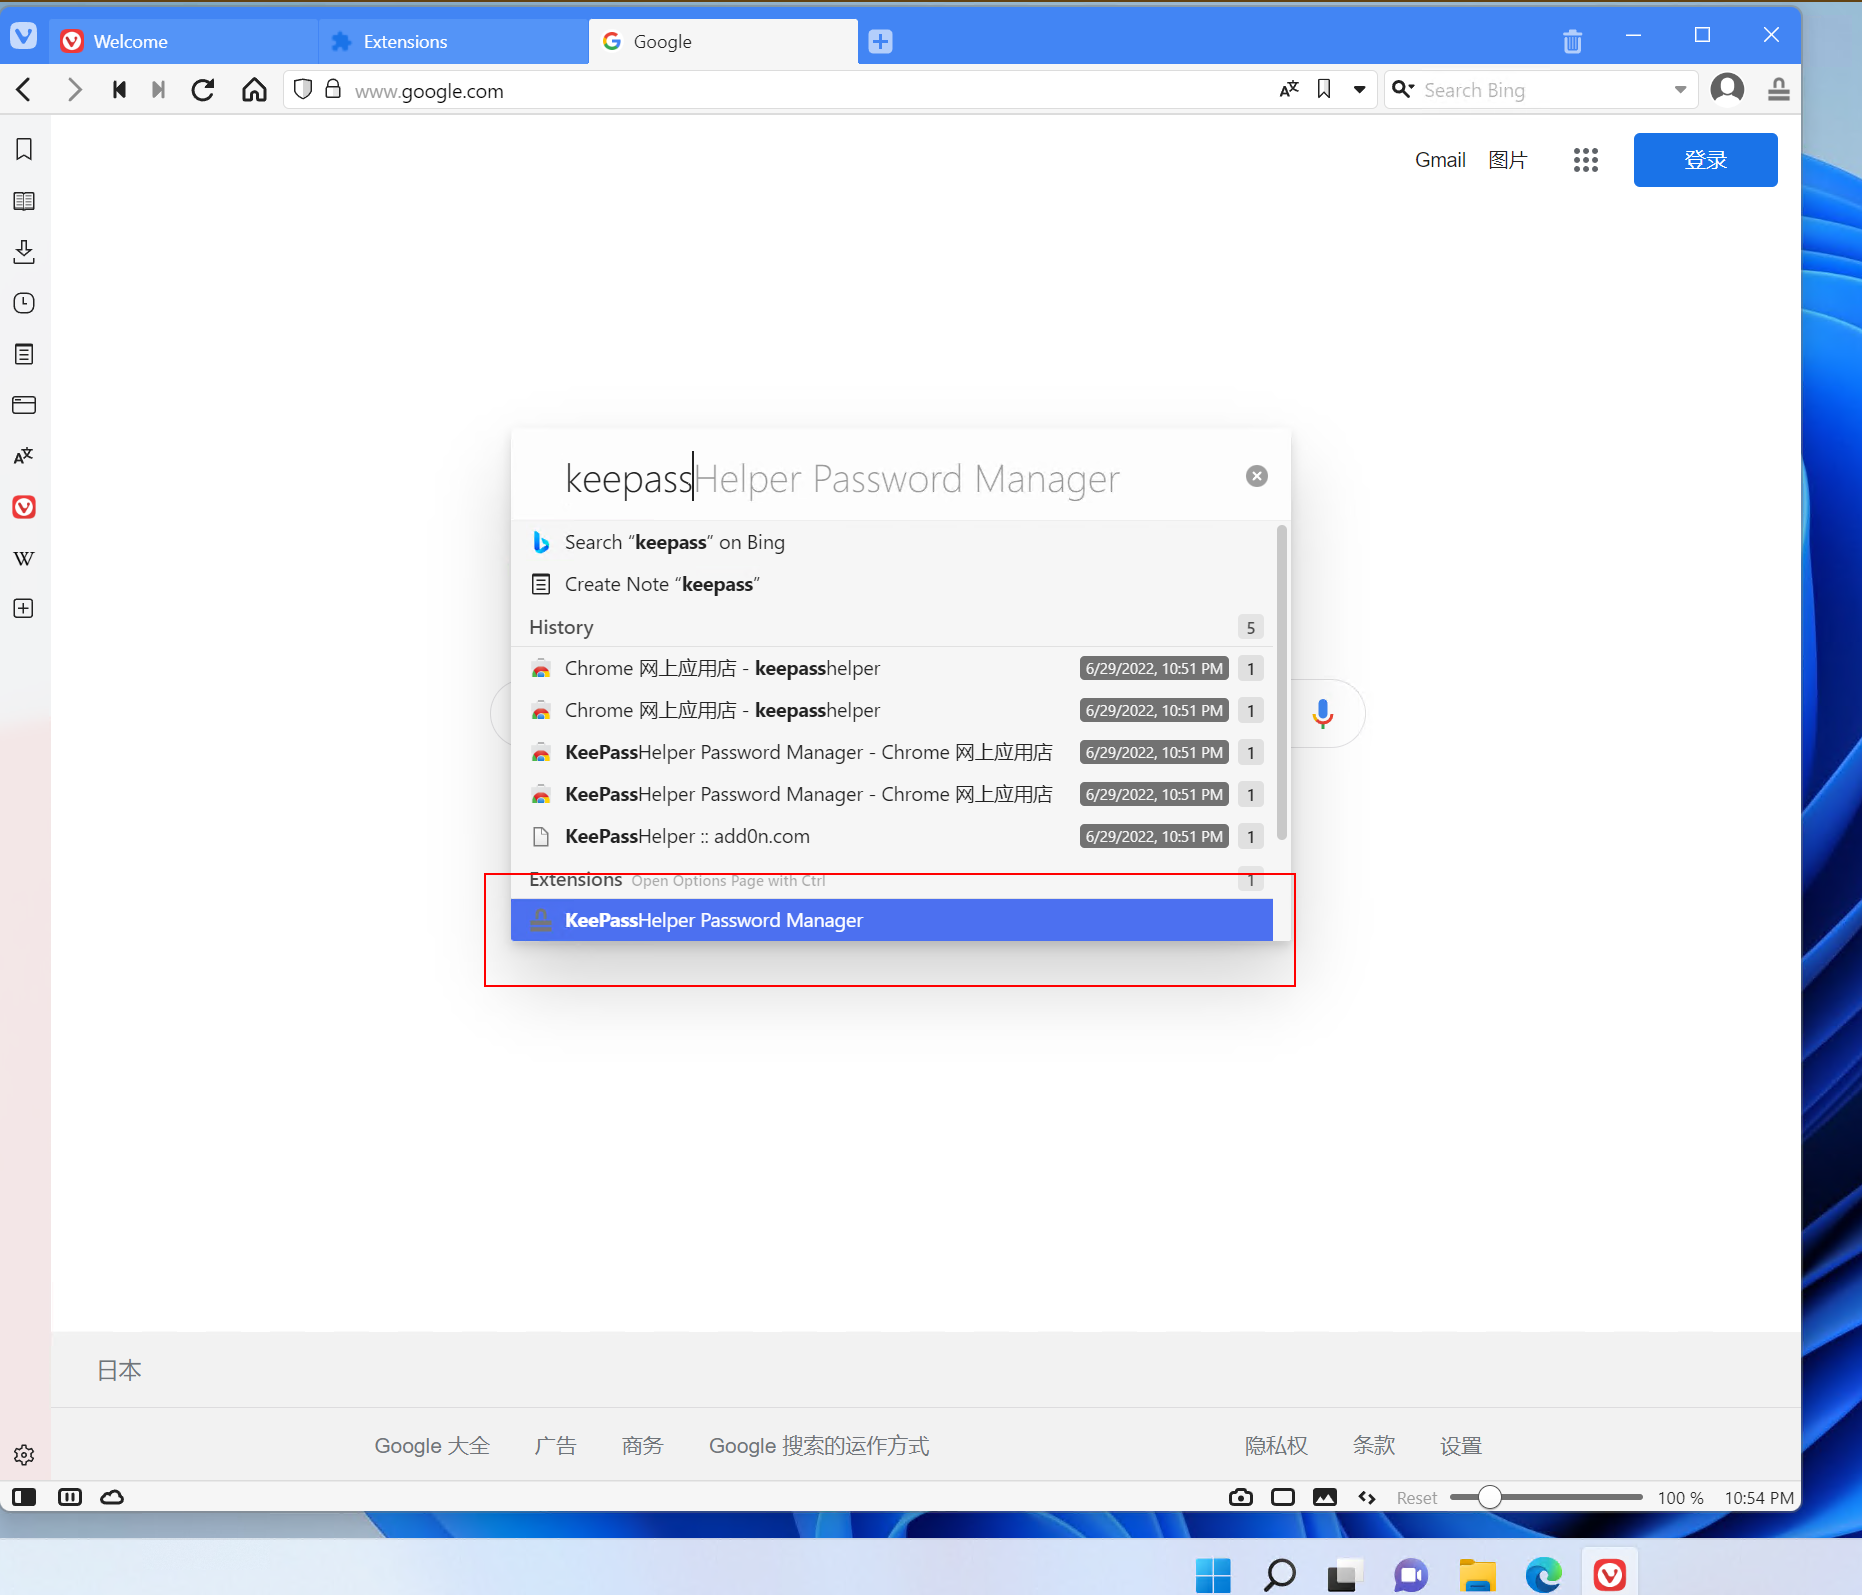Image resolution: width=1862 pixels, height=1595 pixels.
Task: Go to the home page
Action: pos(254,90)
